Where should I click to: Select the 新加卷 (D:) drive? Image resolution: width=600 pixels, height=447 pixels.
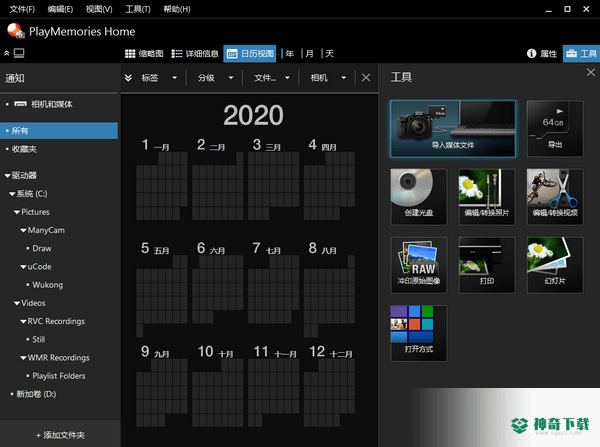click(x=36, y=394)
